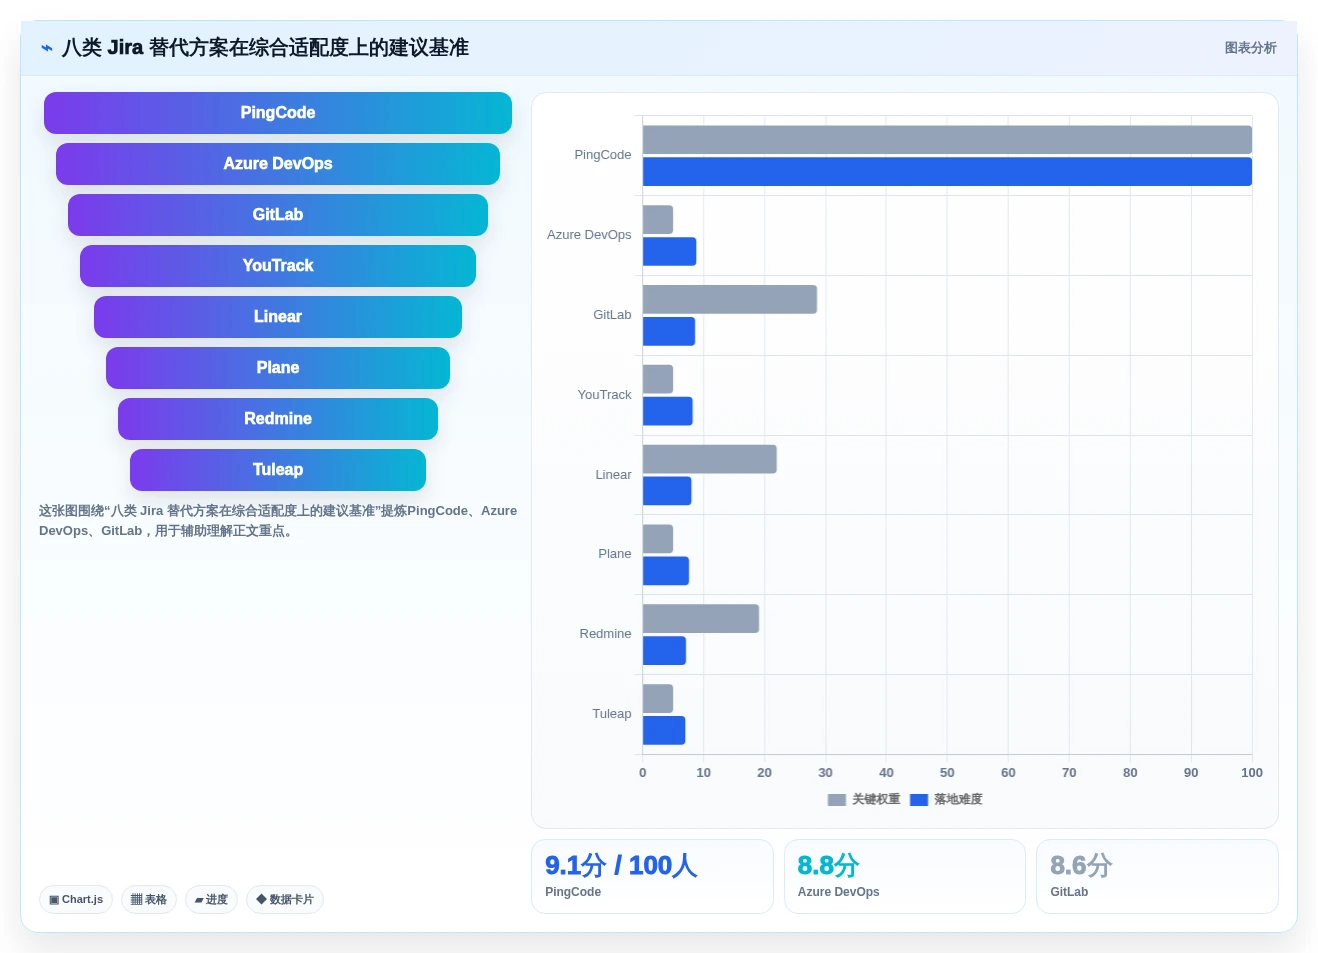Click the 进度 tag chip

click(x=211, y=900)
